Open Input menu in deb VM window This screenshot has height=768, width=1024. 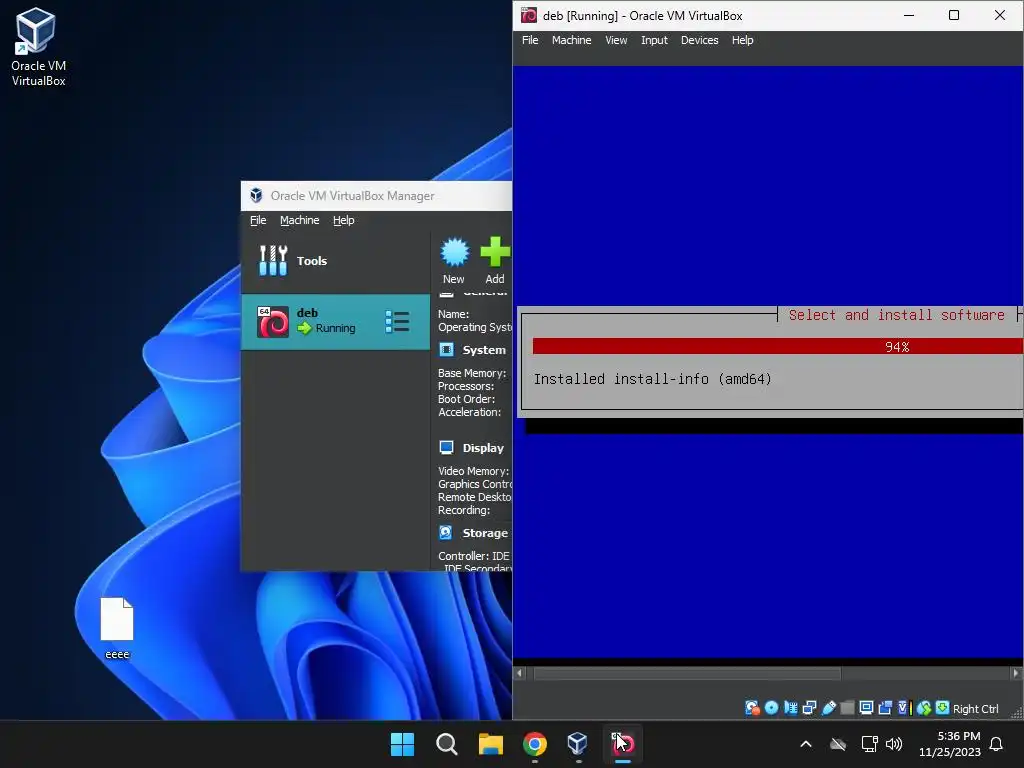(654, 40)
